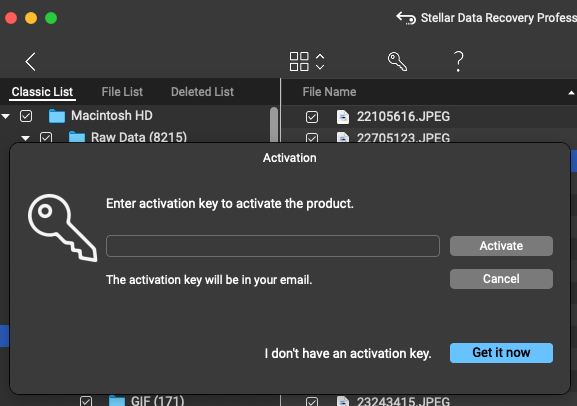Click the 23243415.JPEG file icon
Image resolution: width=577 pixels, height=406 pixels.
pos(343,401)
